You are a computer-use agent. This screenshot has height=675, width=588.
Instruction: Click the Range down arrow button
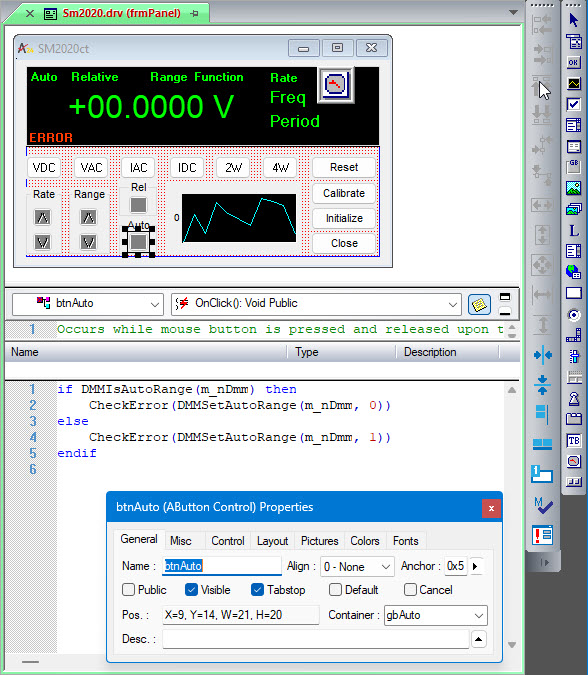coord(89,242)
